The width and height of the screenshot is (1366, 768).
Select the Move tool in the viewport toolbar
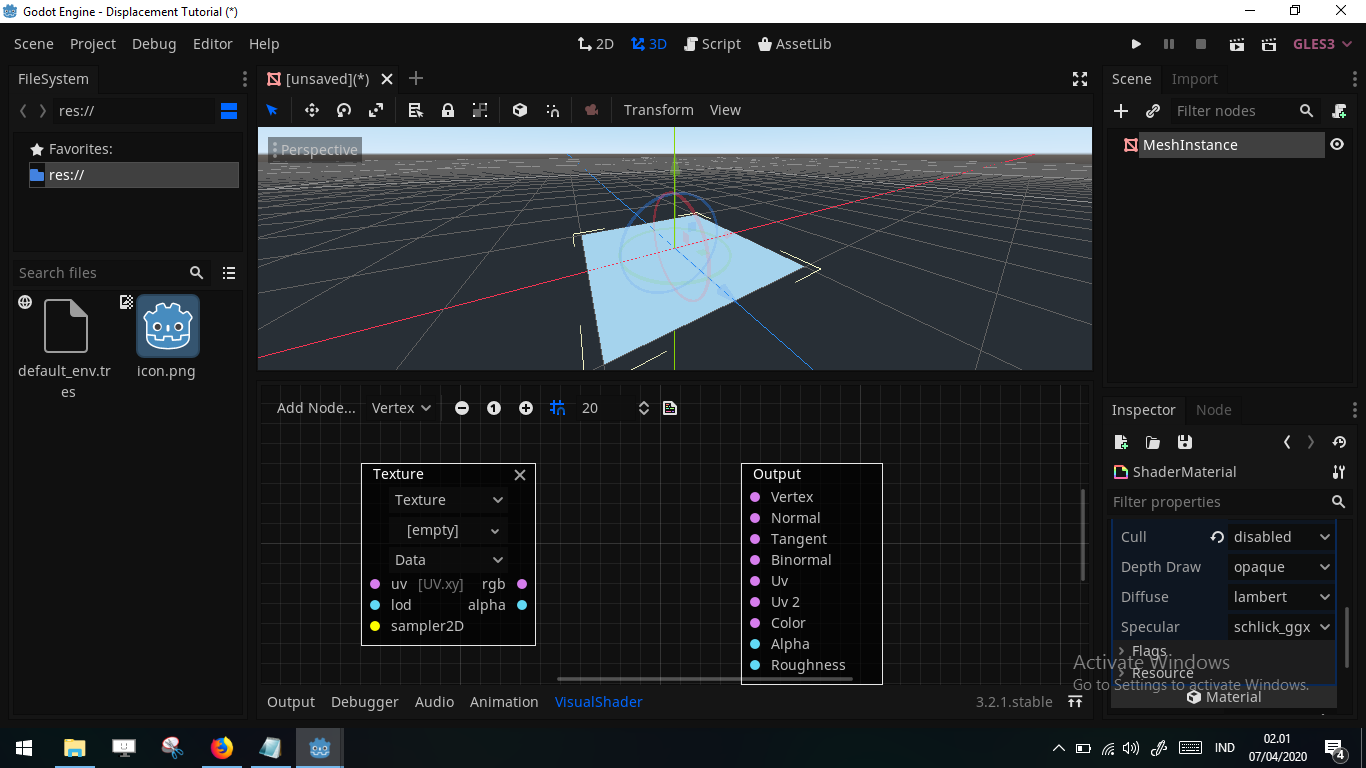(311, 110)
